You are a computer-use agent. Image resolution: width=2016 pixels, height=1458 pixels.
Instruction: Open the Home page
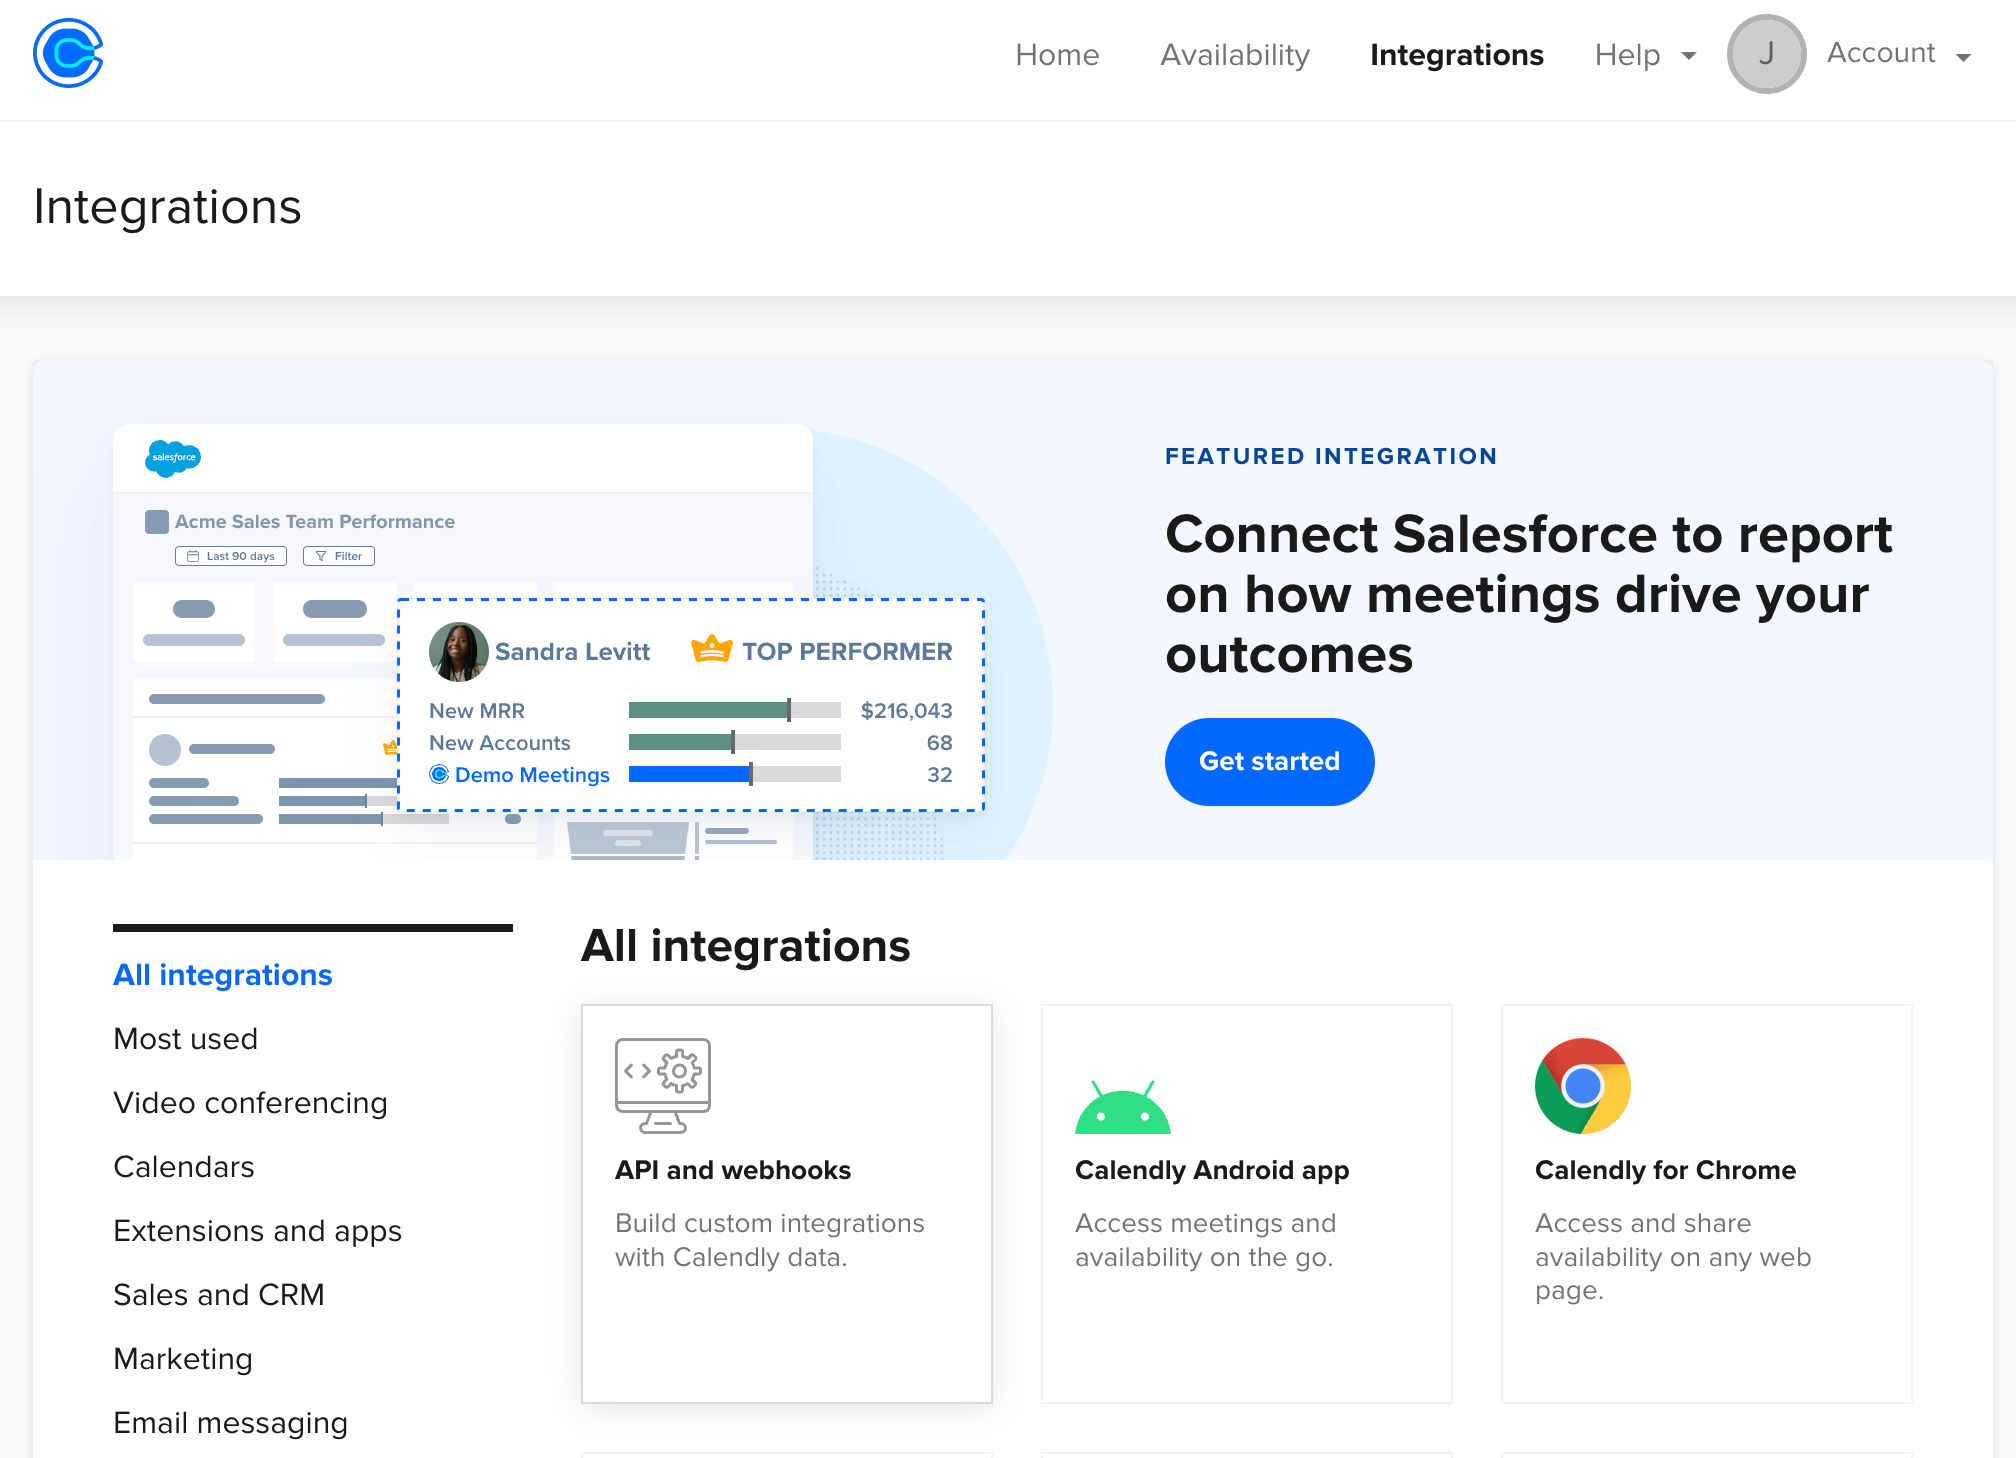[1057, 54]
